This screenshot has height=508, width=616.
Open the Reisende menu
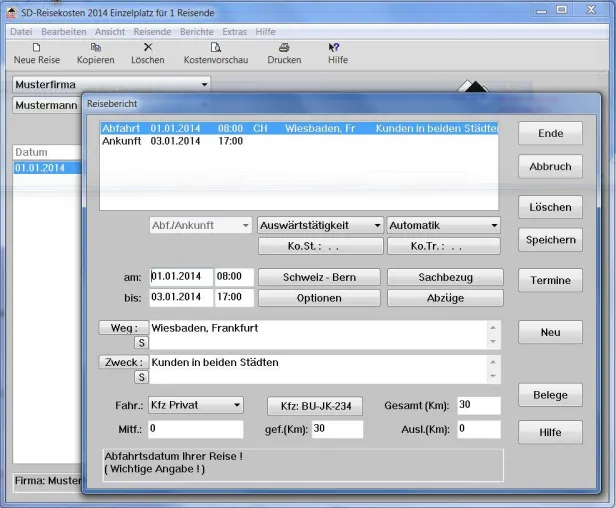(x=152, y=32)
